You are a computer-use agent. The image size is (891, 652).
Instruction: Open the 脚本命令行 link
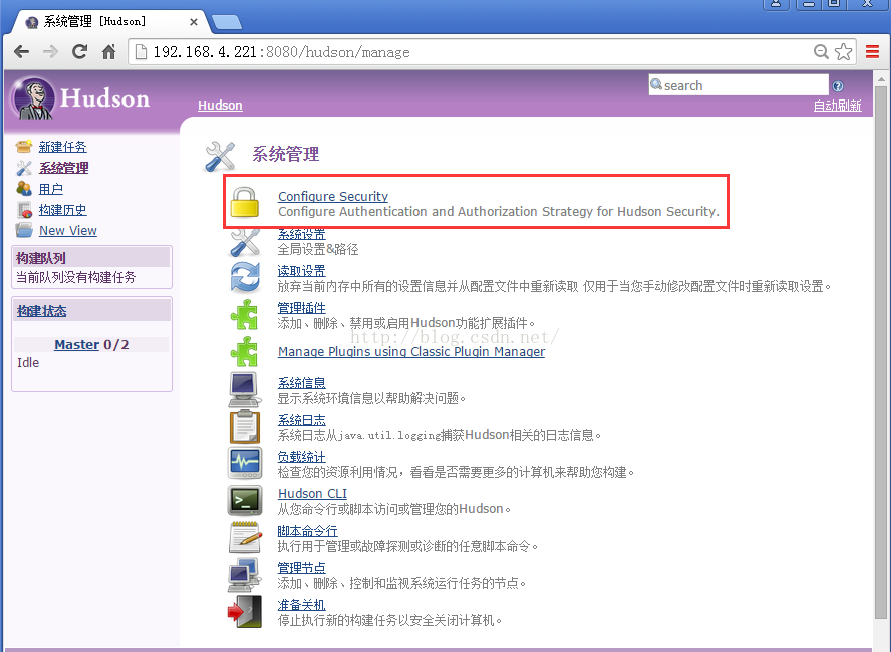307,531
